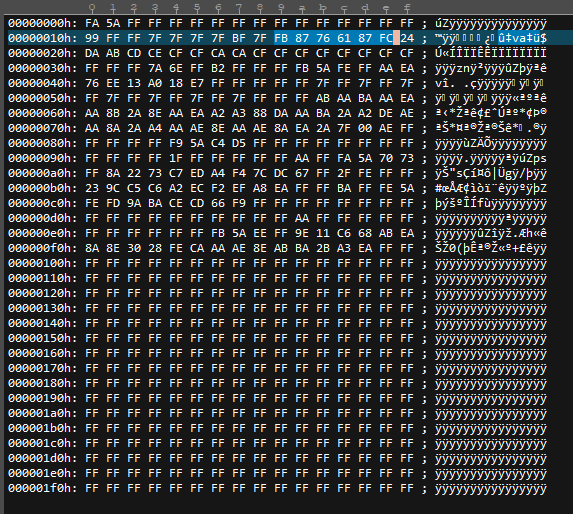Click byte 61 in row 00000010h
The width and height of the screenshot is (573, 514).
(344, 38)
